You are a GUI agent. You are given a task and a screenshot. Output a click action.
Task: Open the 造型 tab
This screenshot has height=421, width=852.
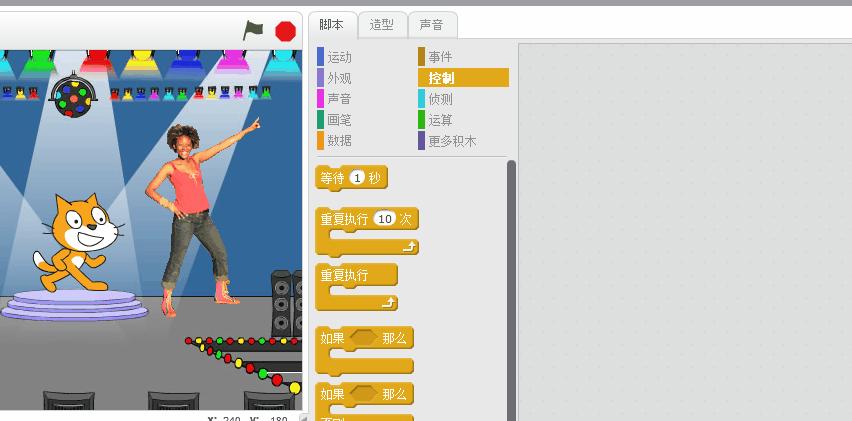tap(382, 25)
